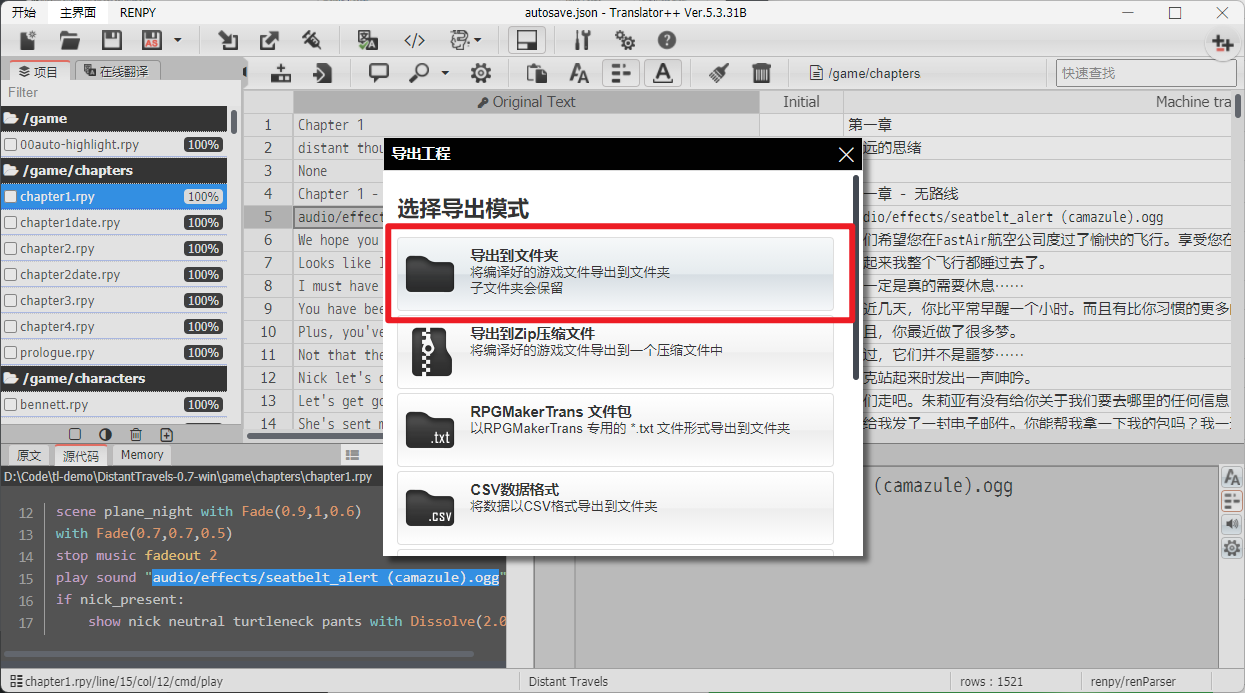This screenshot has height=693, width=1245.
Task: Open the 开始 menu
Action: tap(23, 13)
